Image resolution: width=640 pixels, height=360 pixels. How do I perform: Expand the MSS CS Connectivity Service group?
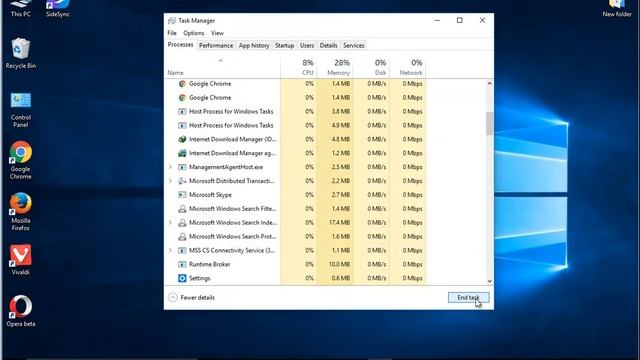click(x=170, y=250)
